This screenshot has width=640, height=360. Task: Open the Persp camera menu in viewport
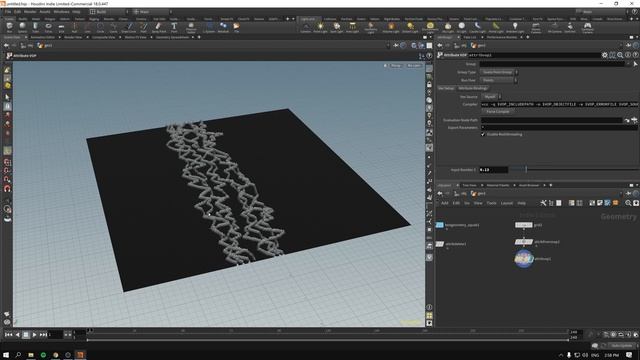point(395,66)
